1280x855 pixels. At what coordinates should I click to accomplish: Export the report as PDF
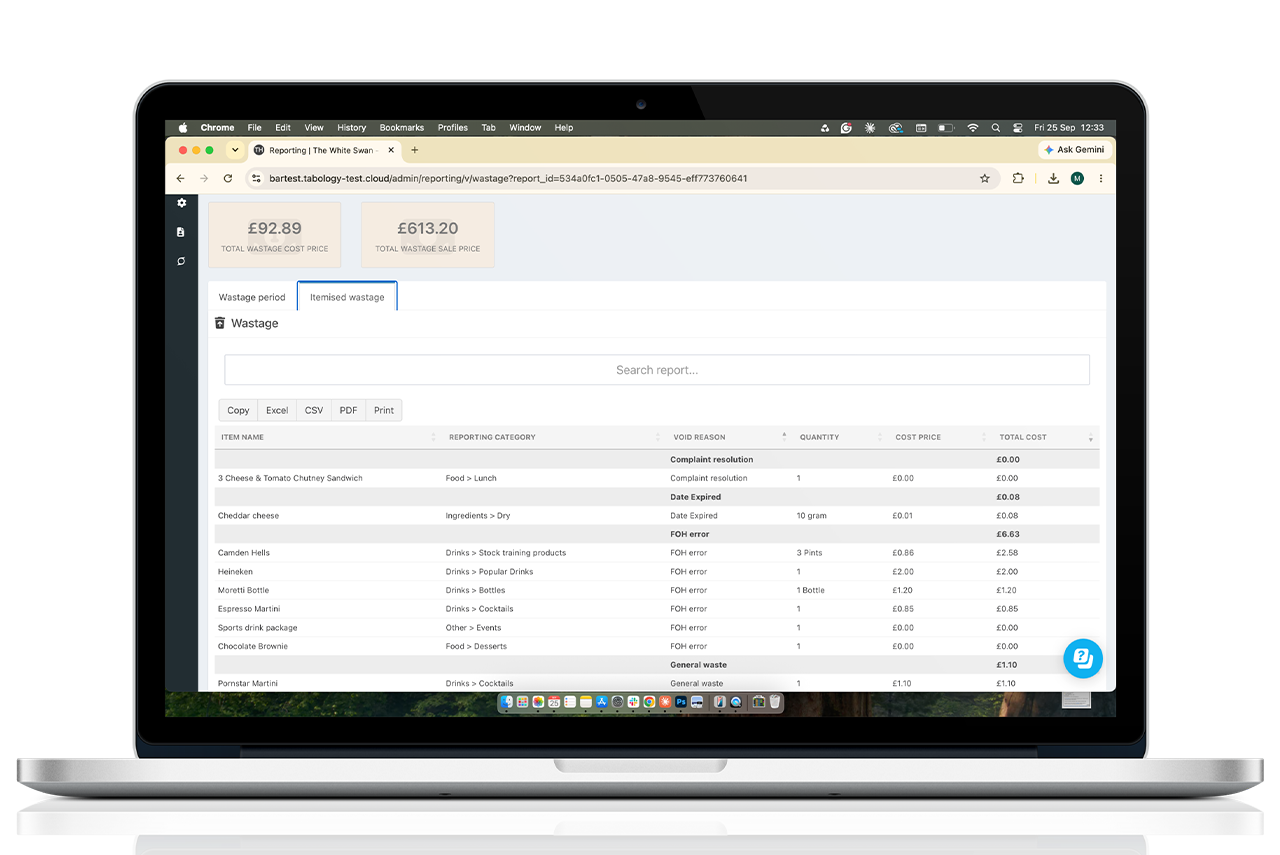pos(348,410)
